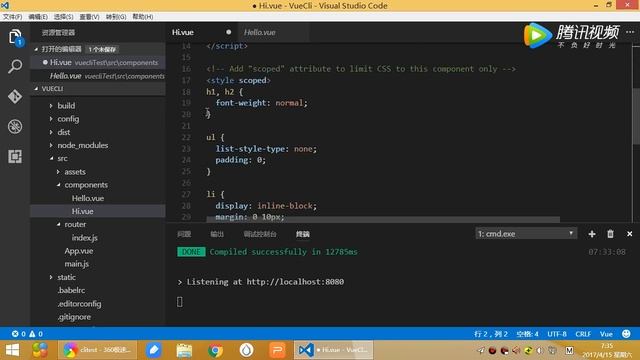Click the editor horizontal scrollbar
The width and height of the screenshot is (640, 360).
(x=383, y=220)
